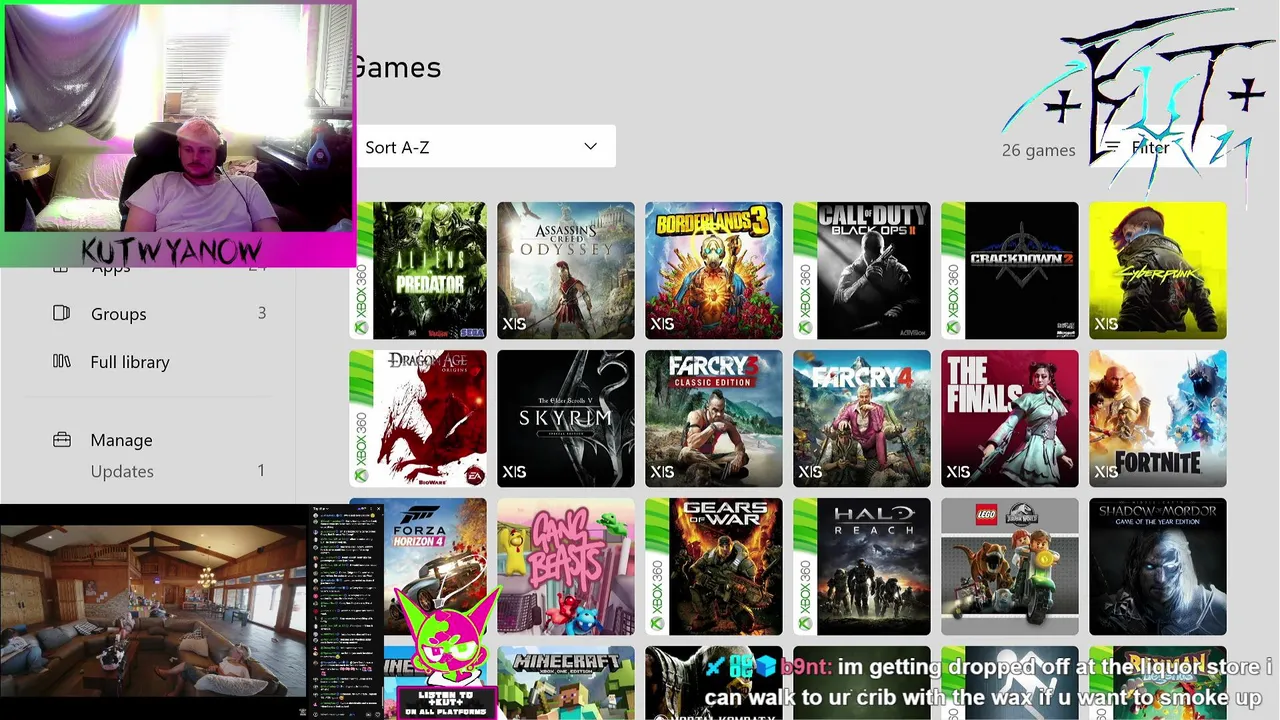Click the 26 games count text
Screen dimensions: 1280x720
pyautogui.click(x=1039, y=150)
